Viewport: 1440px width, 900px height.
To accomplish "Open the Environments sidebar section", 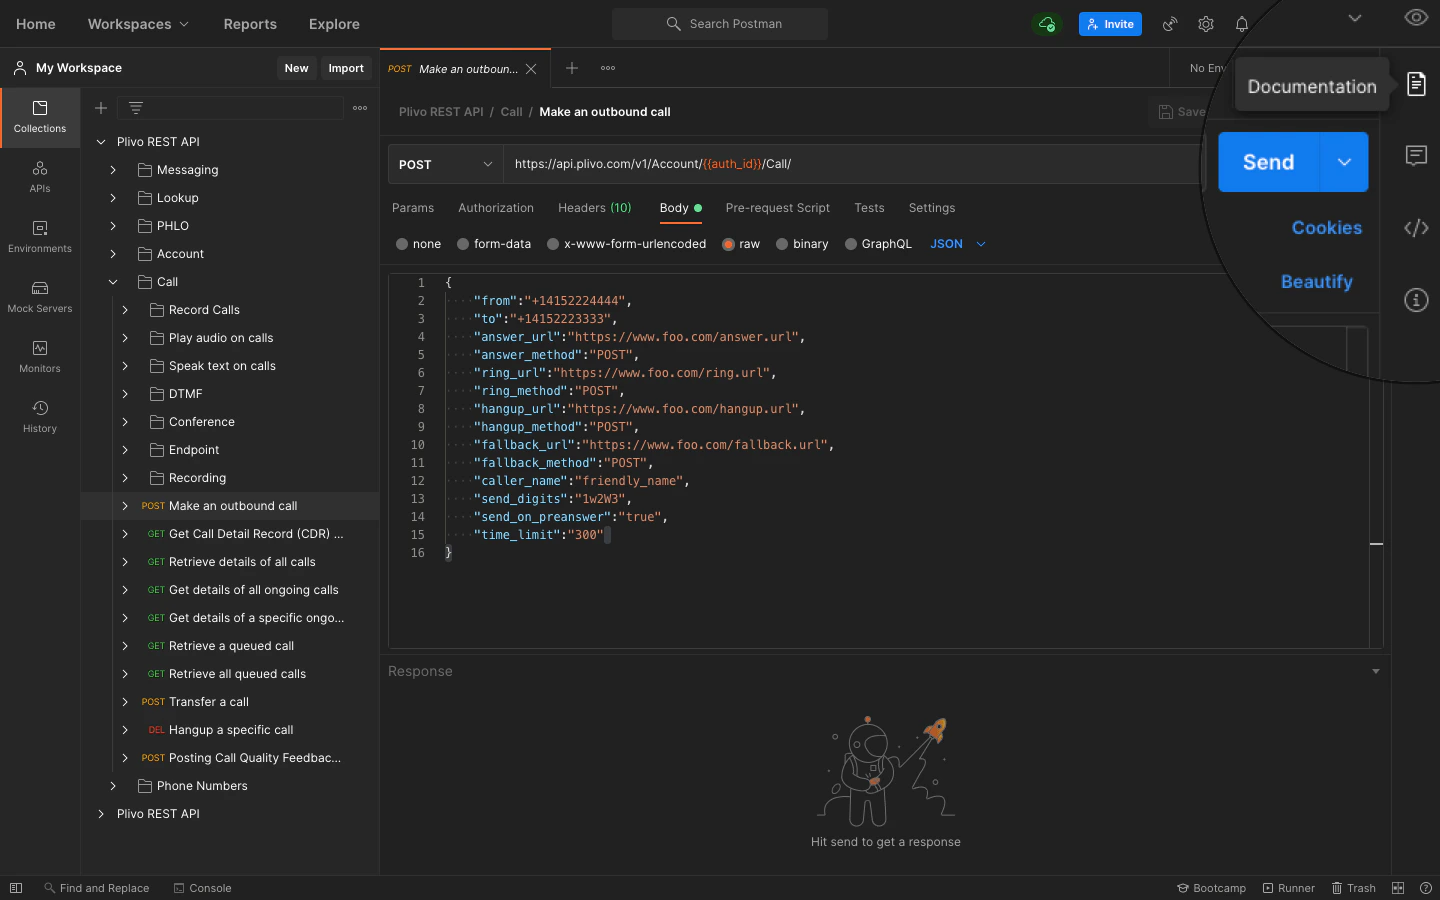I will [40, 237].
